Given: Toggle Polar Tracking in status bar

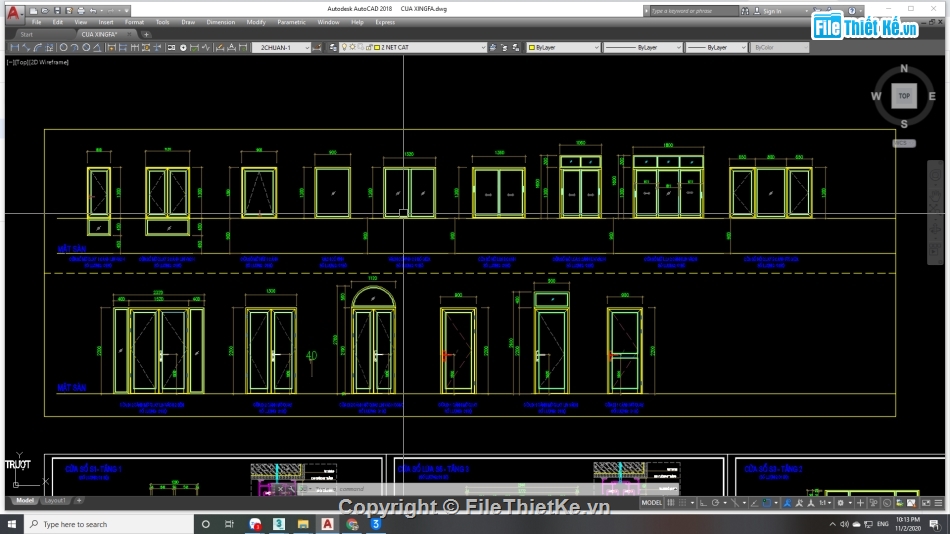Looking at the screenshot, I should click(x=716, y=502).
